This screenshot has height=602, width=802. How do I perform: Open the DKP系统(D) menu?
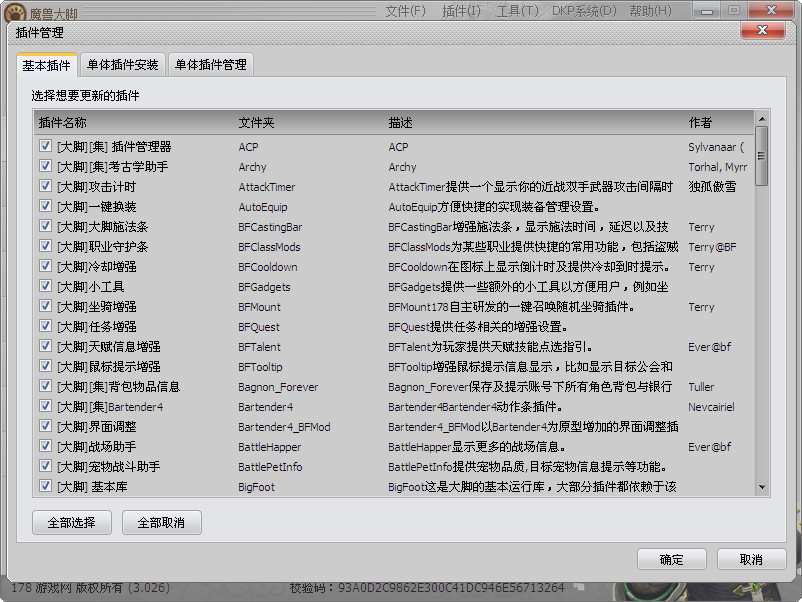click(x=579, y=10)
